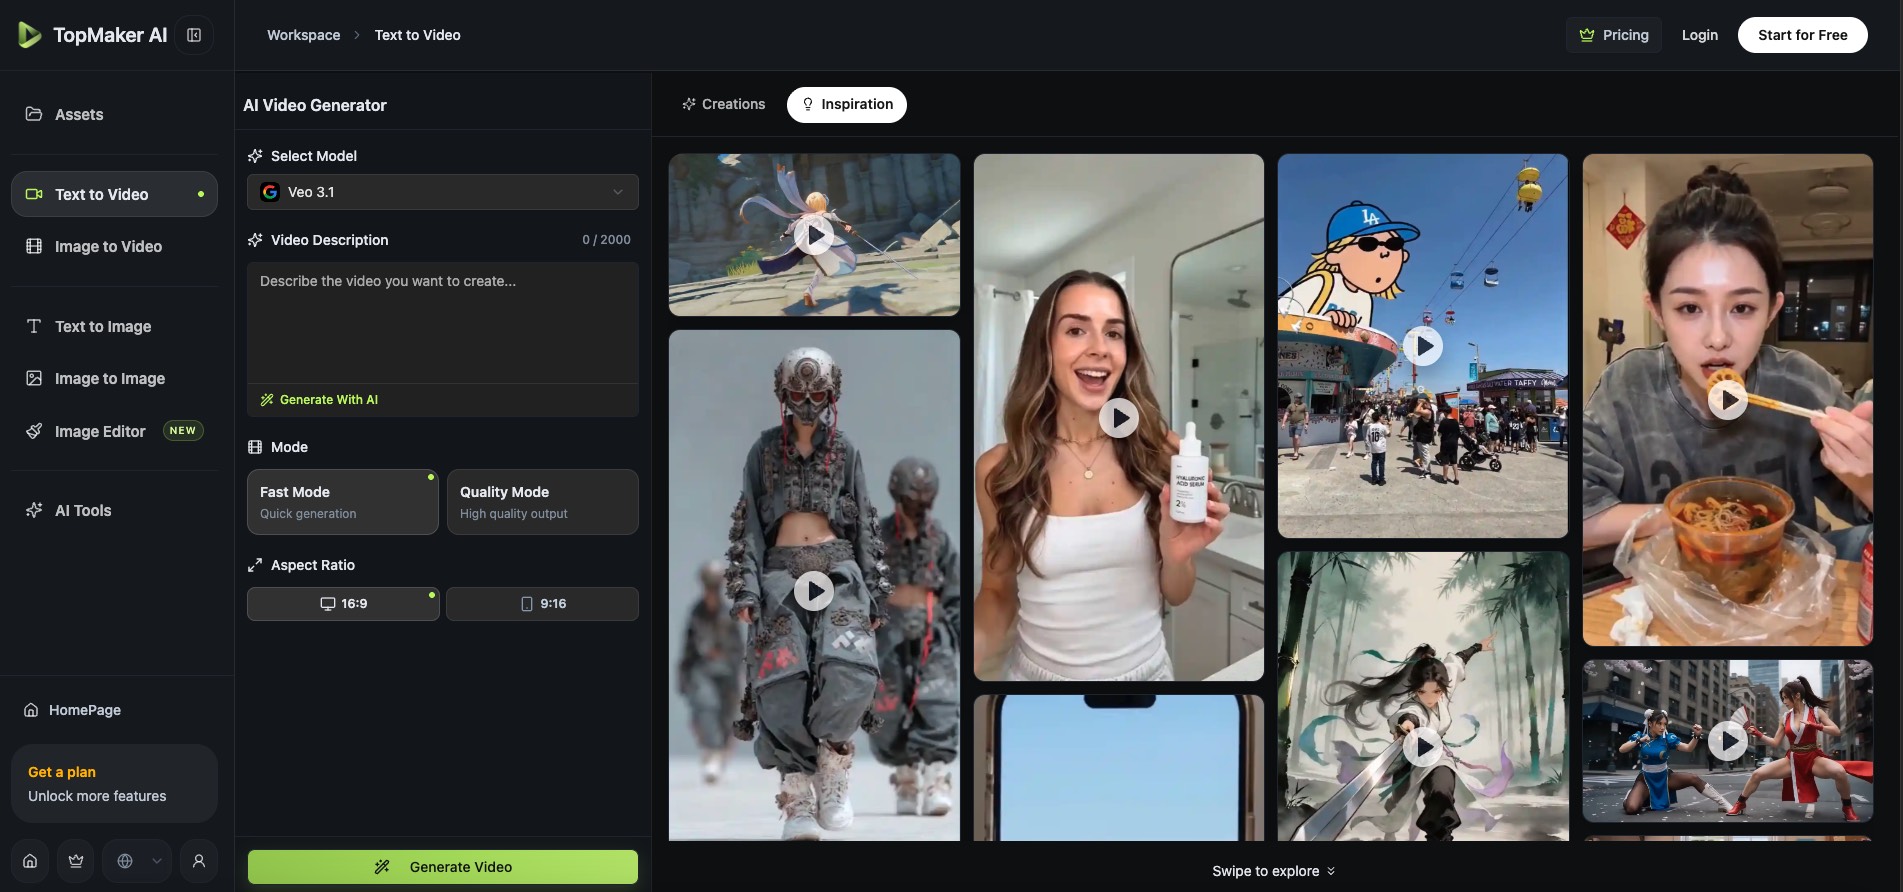1903x892 pixels.
Task: Click Start for Free button
Action: point(1802,35)
